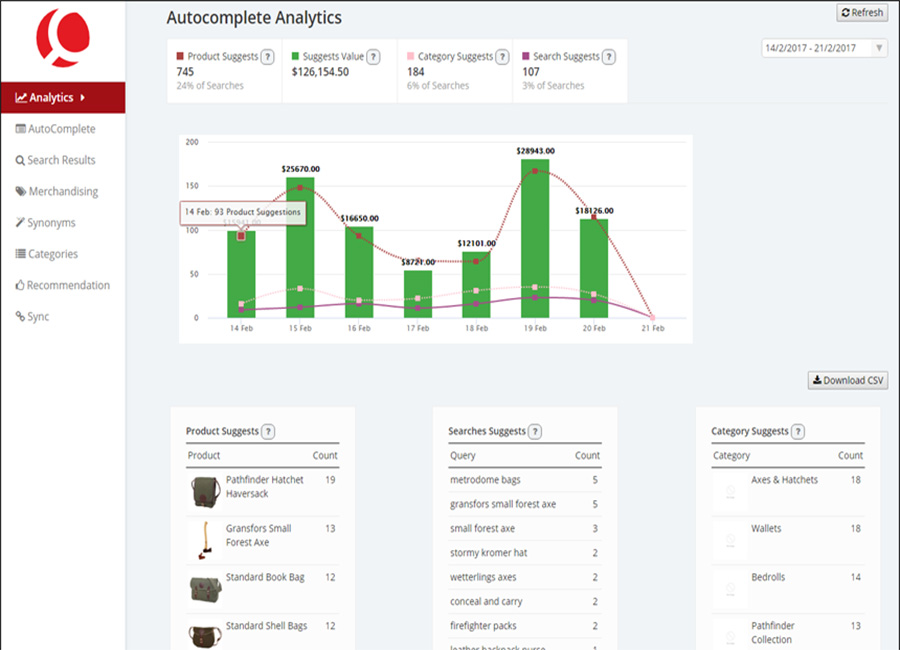The image size is (900, 650).
Task: Open the date range dropdown
Action: [x=824, y=48]
